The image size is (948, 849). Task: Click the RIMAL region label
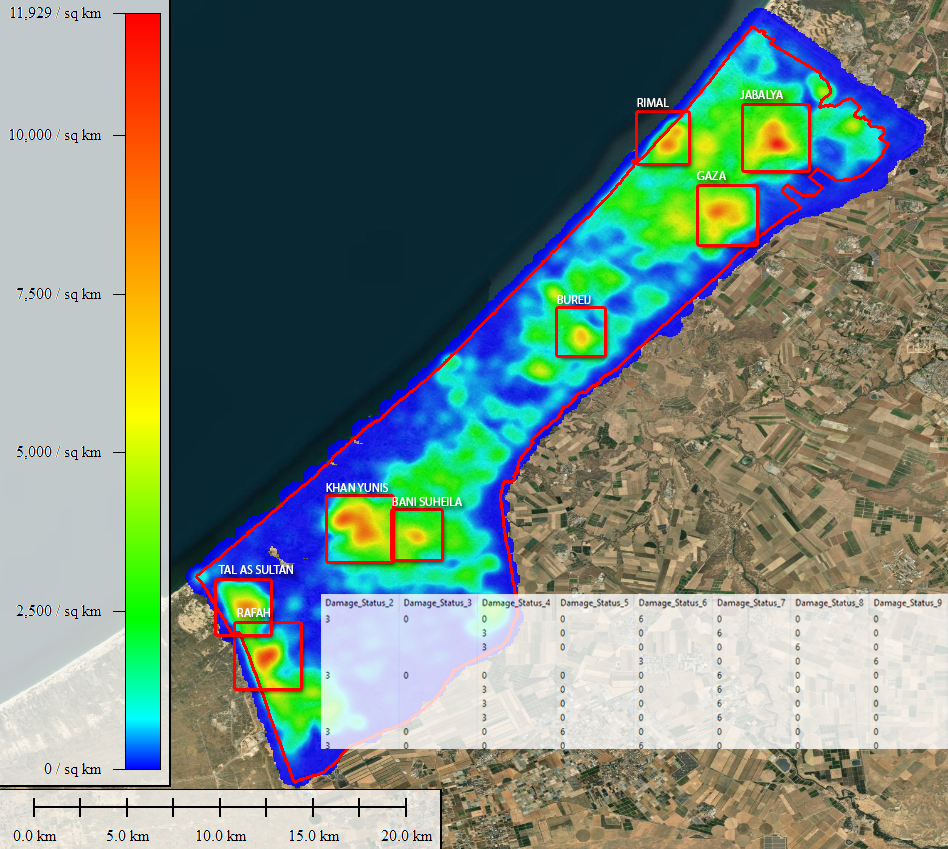pos(652,103)
